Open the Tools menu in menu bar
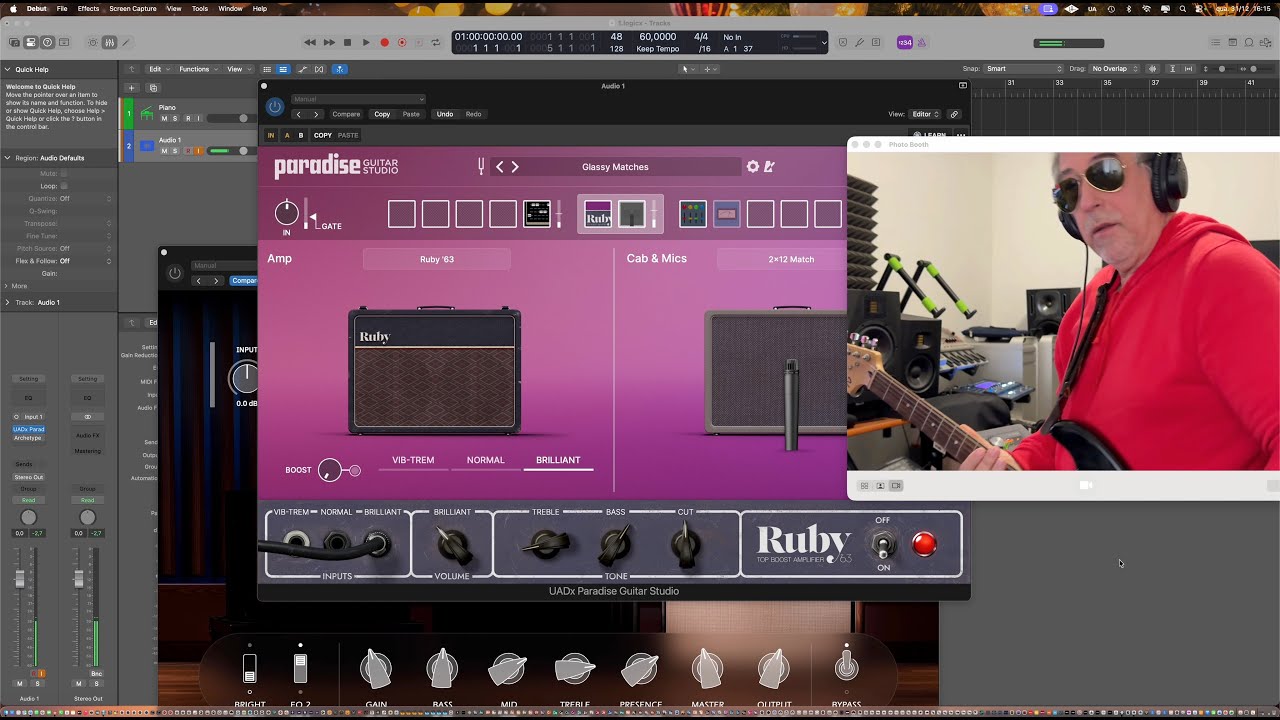Image resolution: width=1280 pixels, height=720 pixels. (x=200, y=8)
